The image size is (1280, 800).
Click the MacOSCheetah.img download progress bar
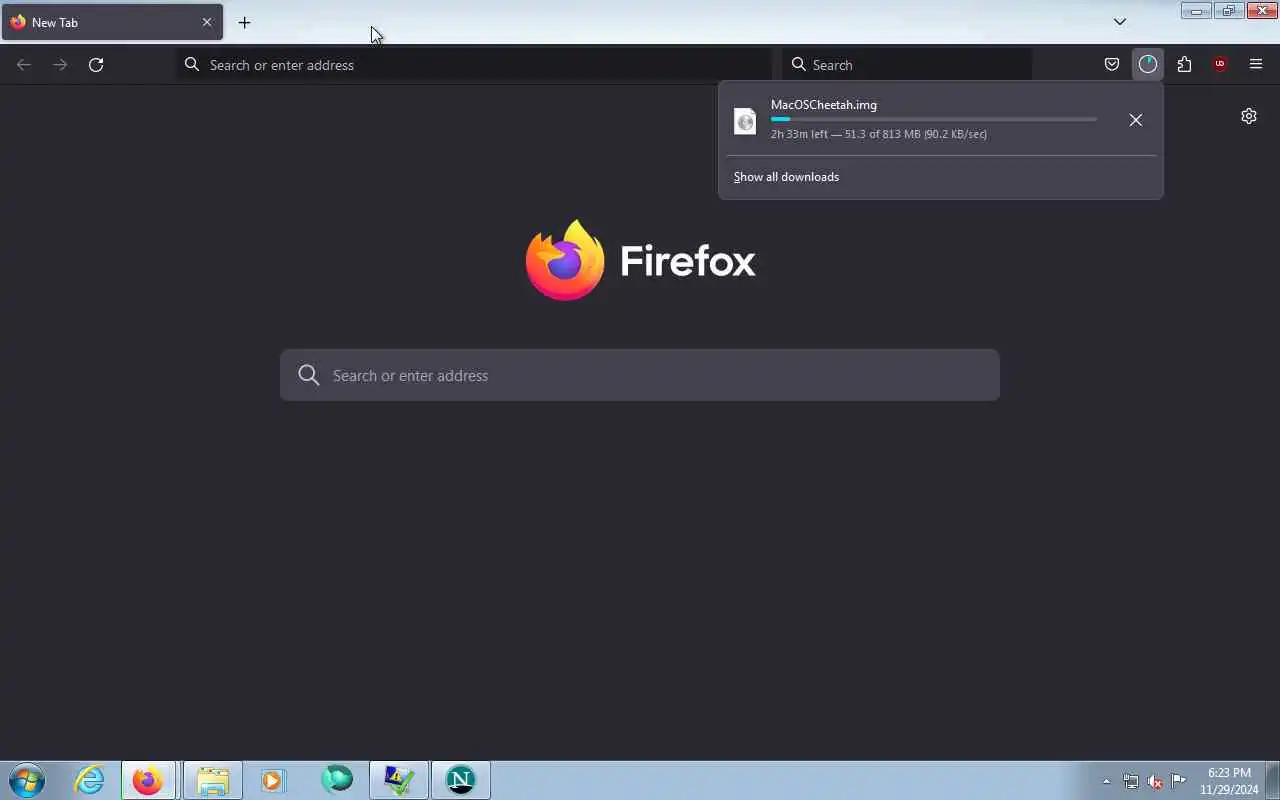coord(934,119)
